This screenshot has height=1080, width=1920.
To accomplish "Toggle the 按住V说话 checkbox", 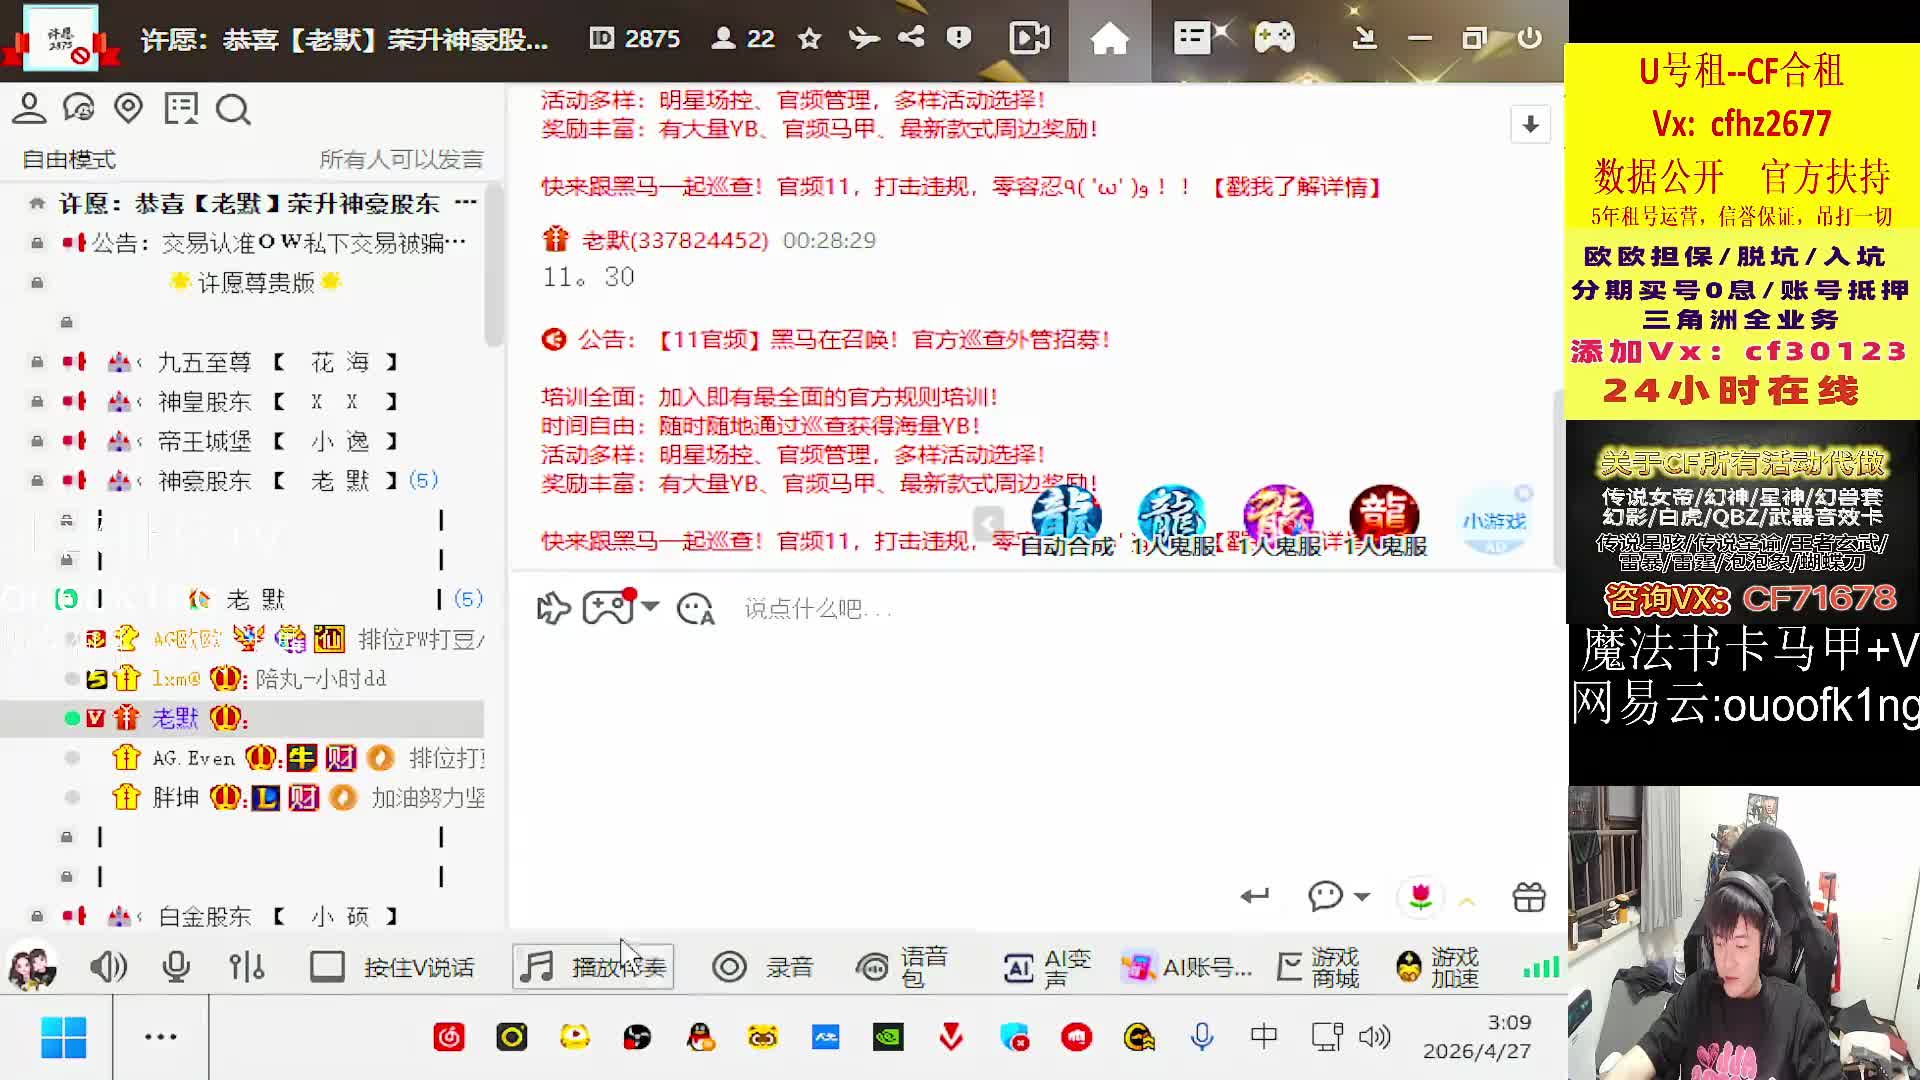I will click(x=327, y=967).
